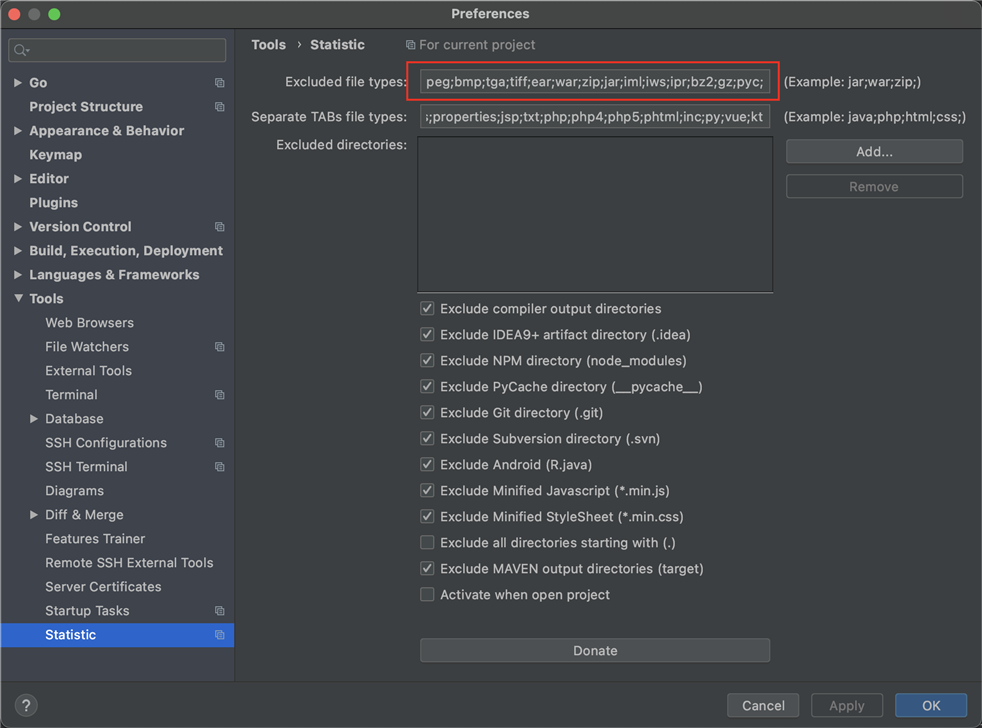Click the search magnifier icon in sidebar
The width and height of the screenshot is (982, 728).
[x=21, y=50]
